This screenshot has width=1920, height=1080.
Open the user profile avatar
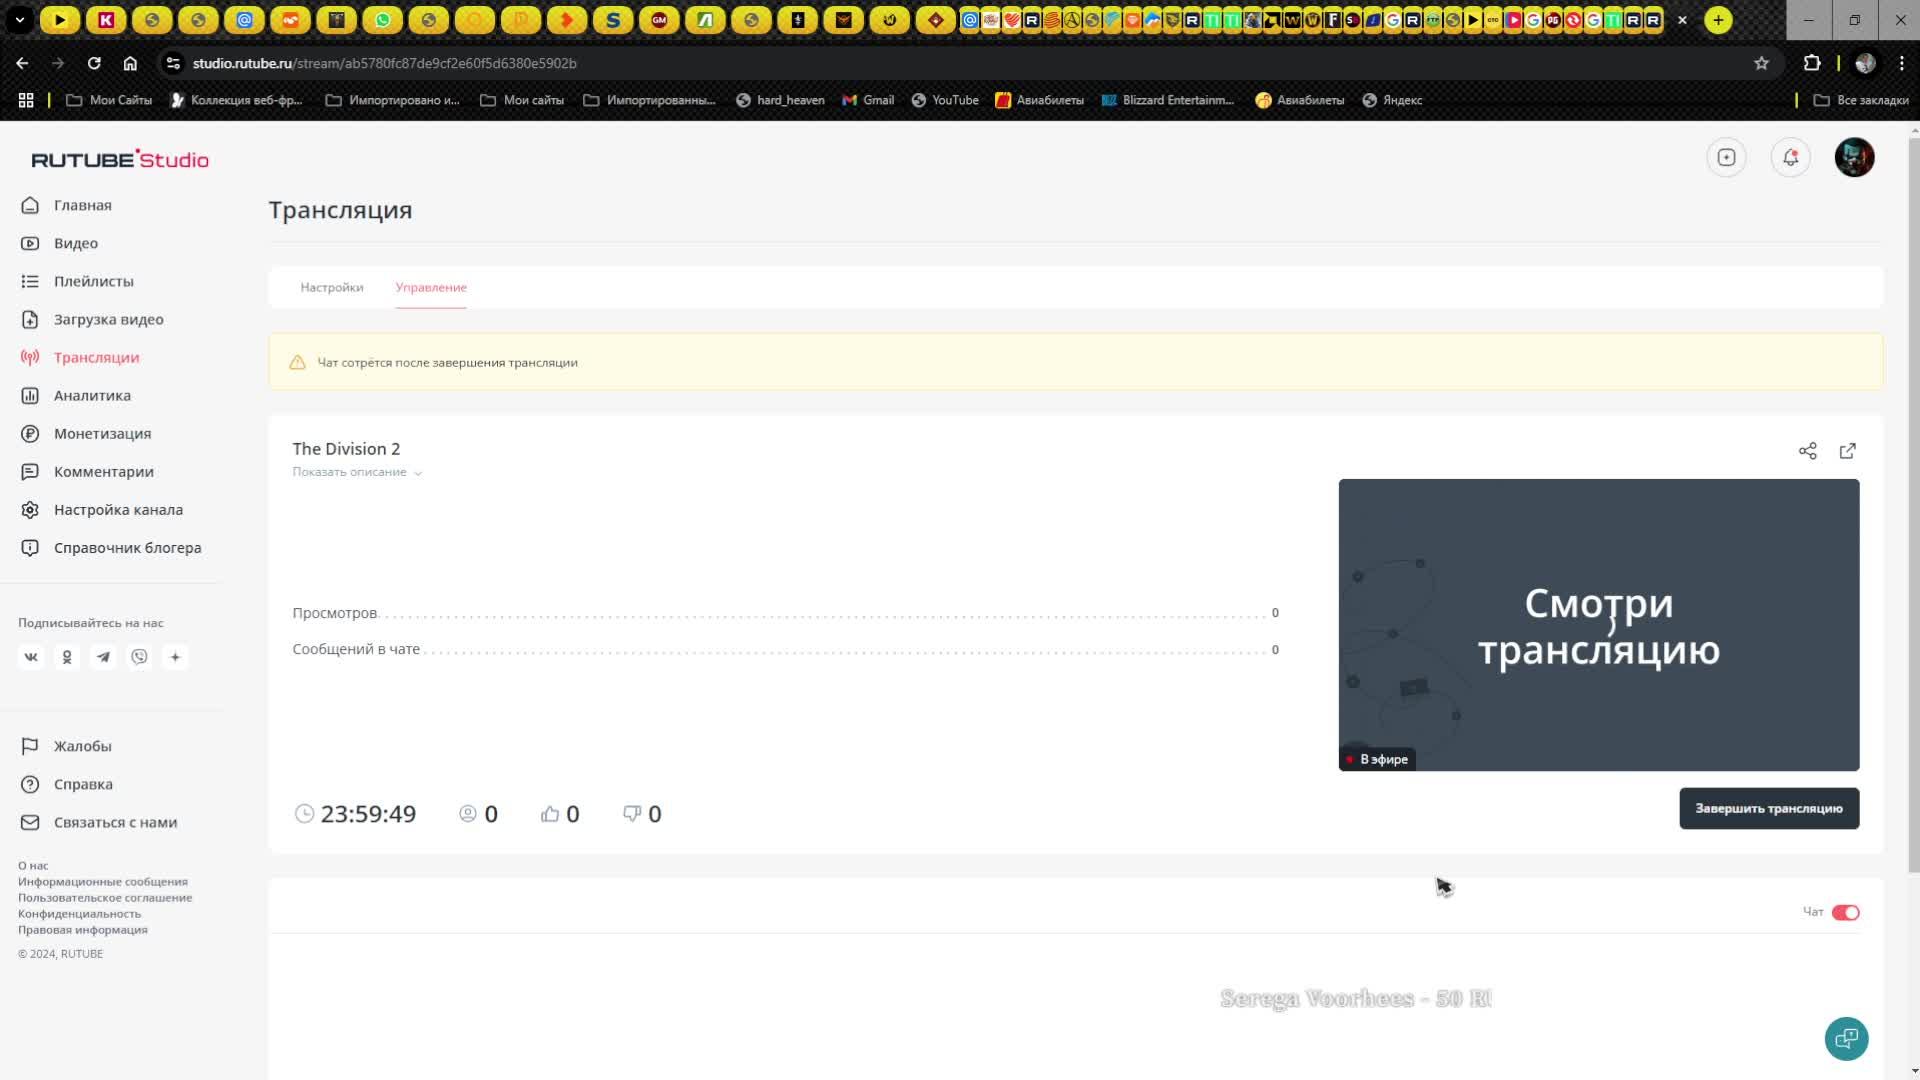click(x=1854, y=157)
